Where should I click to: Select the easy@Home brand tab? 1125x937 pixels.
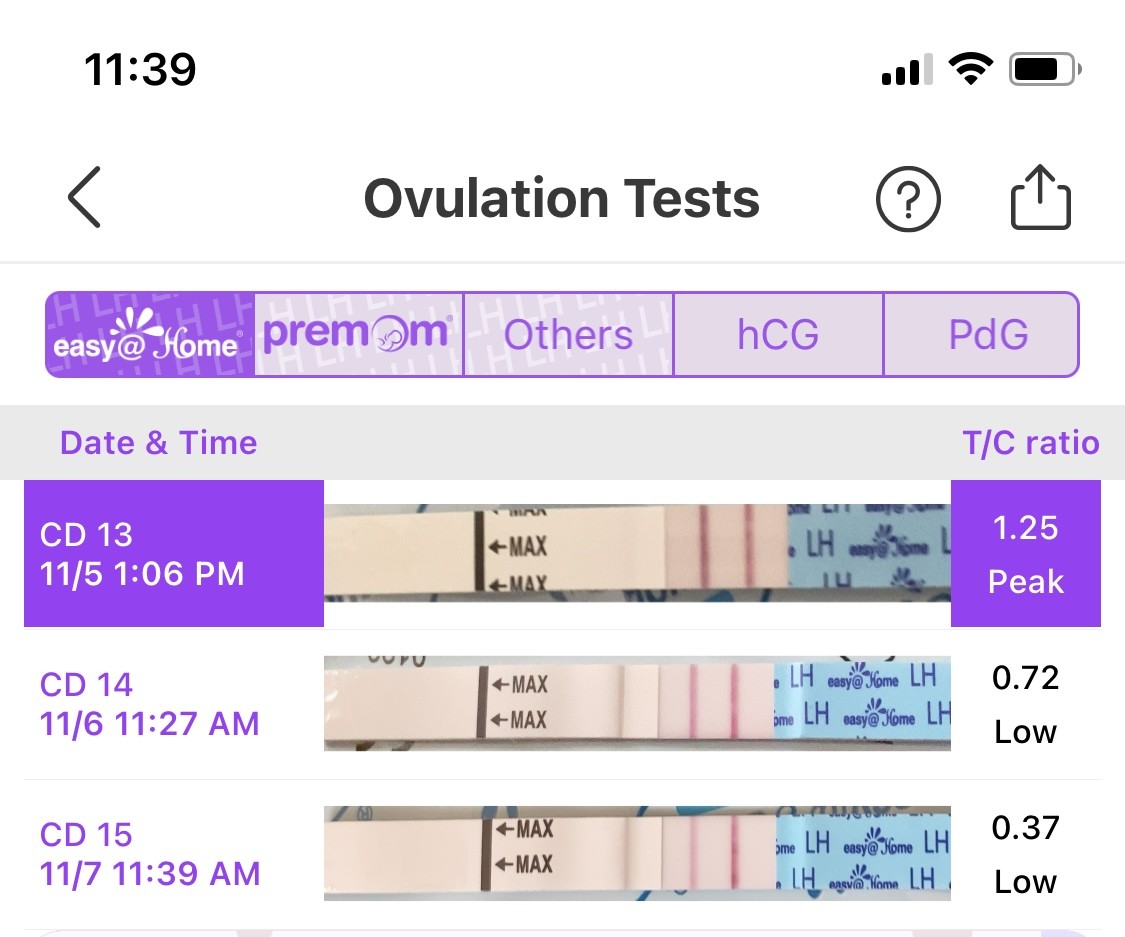[x=150, y=335]
